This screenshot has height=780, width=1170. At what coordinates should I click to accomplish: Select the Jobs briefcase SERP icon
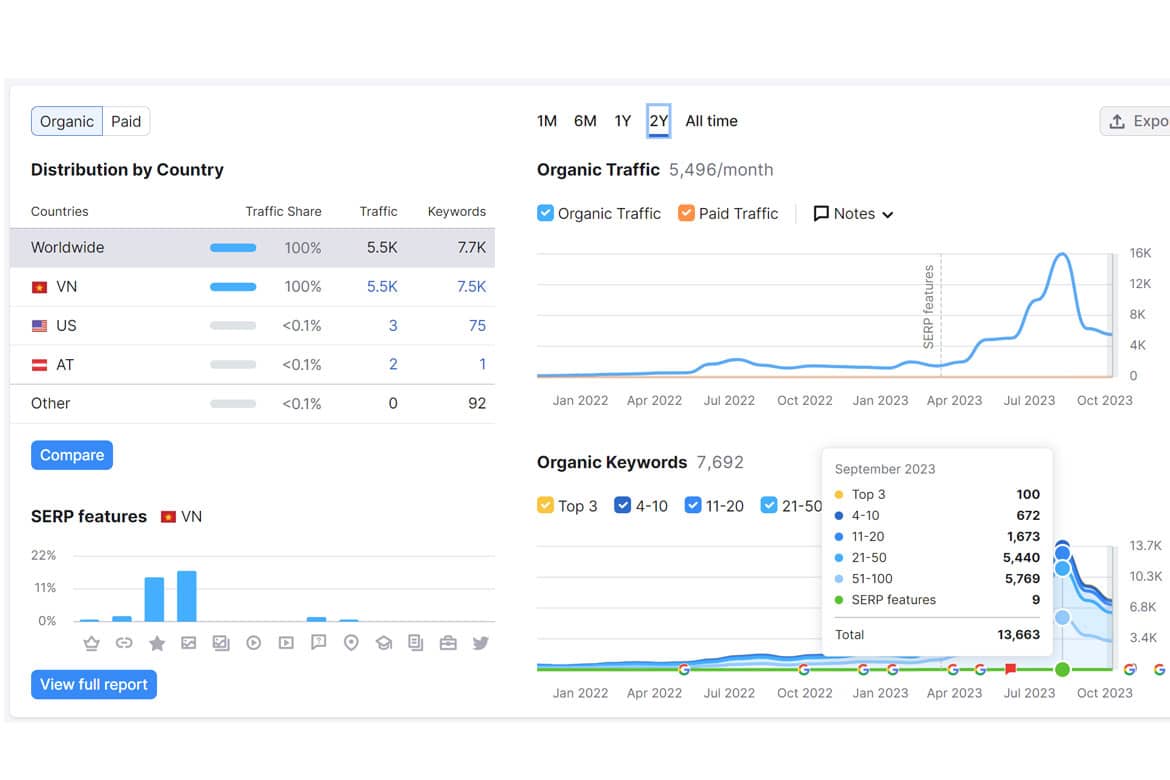point(448,643)
